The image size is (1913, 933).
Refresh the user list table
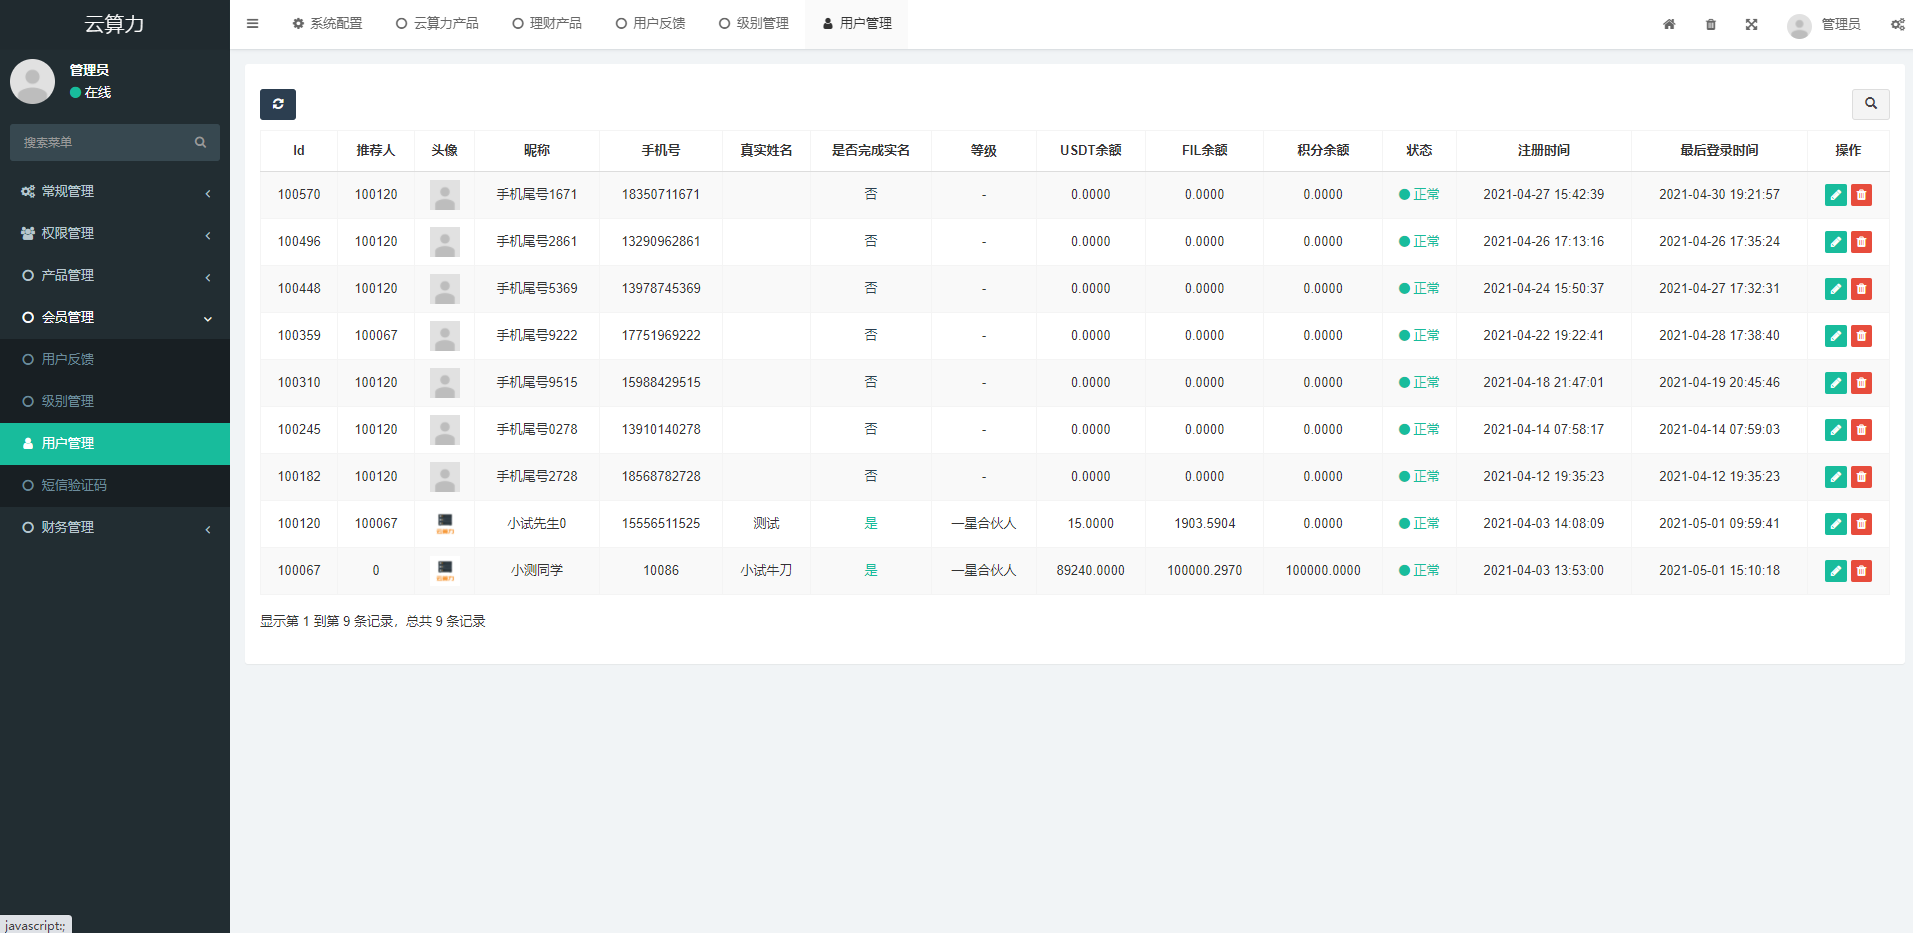point(277,104)
